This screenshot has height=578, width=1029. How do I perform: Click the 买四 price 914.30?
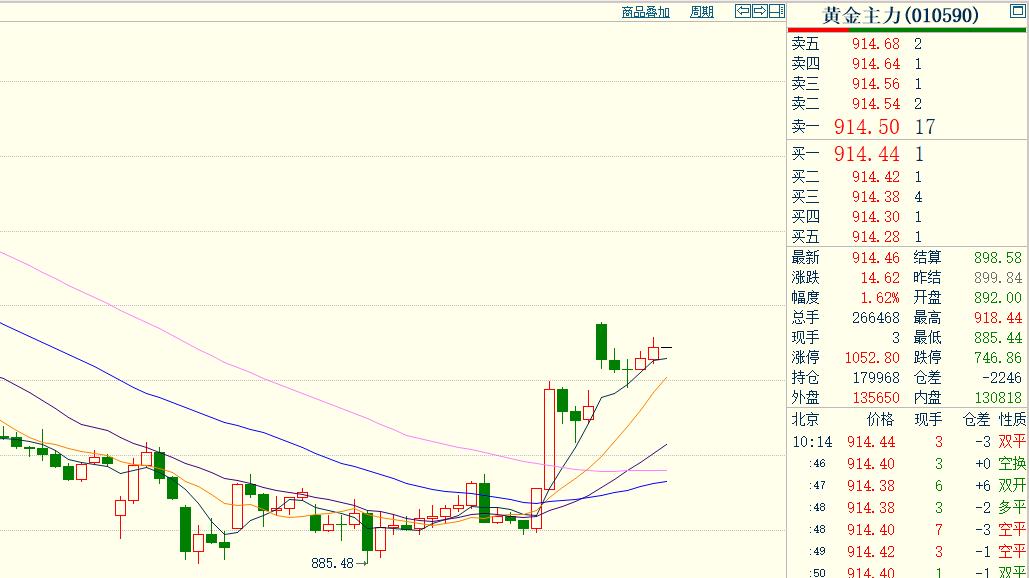pos(875,217)
